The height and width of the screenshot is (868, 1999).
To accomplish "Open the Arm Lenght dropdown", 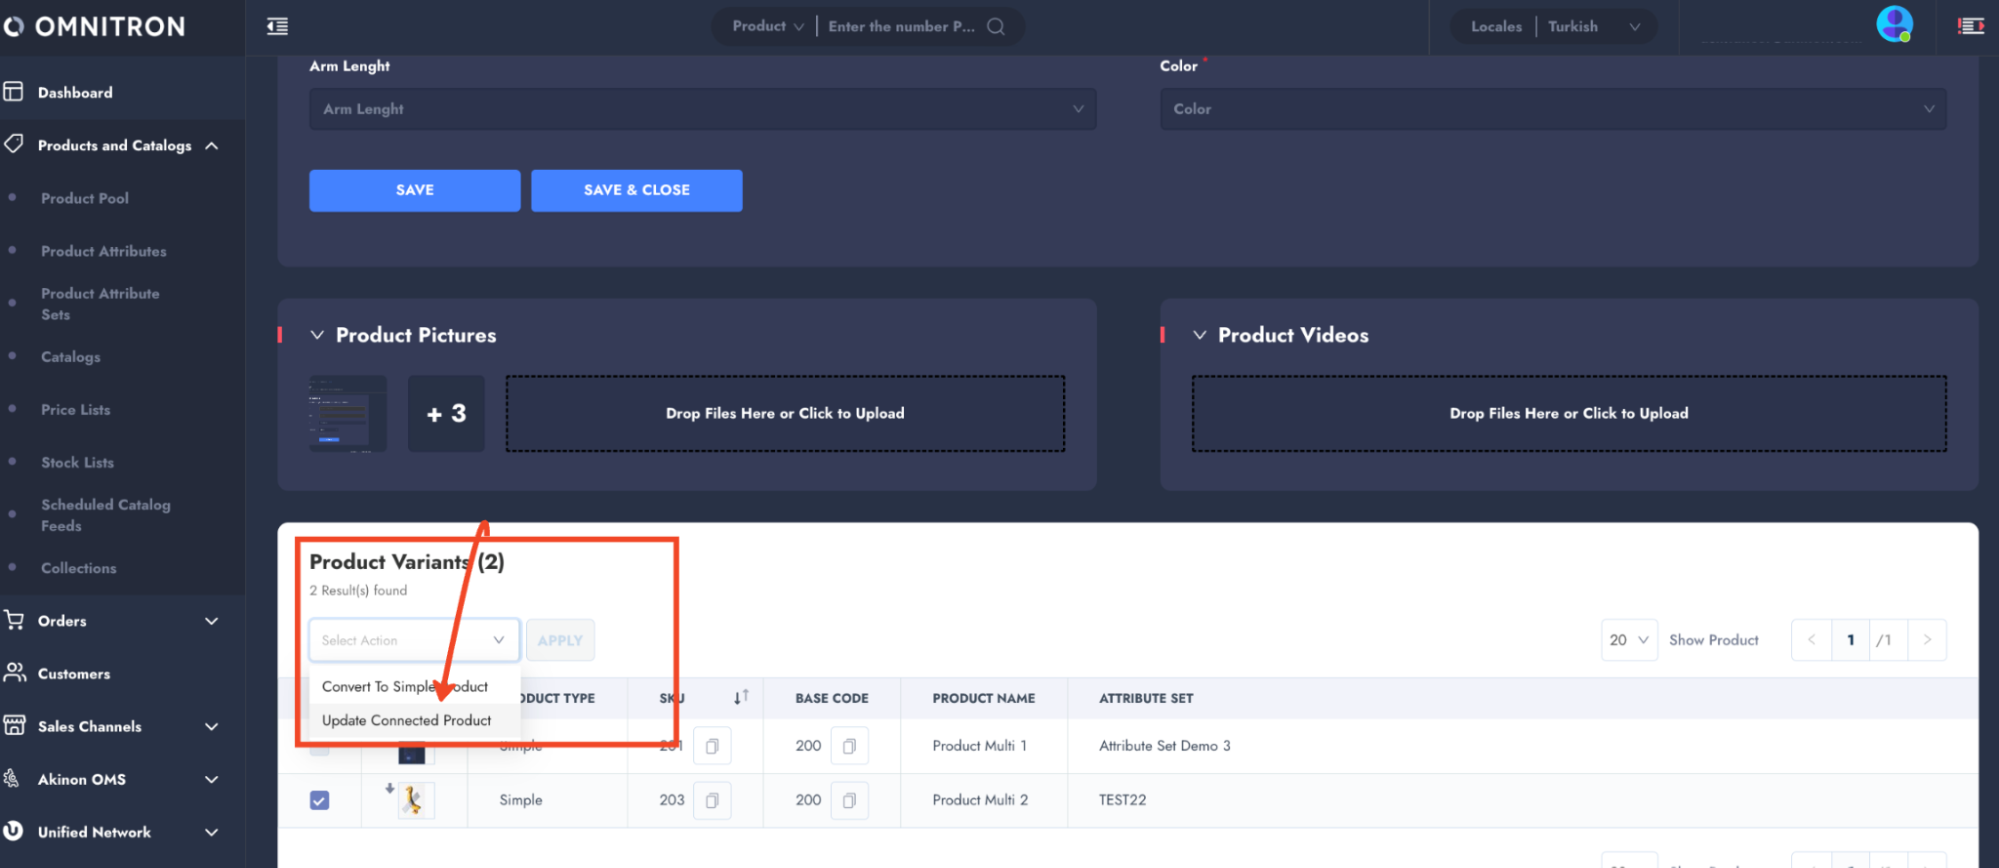I will tap(702, 109).
